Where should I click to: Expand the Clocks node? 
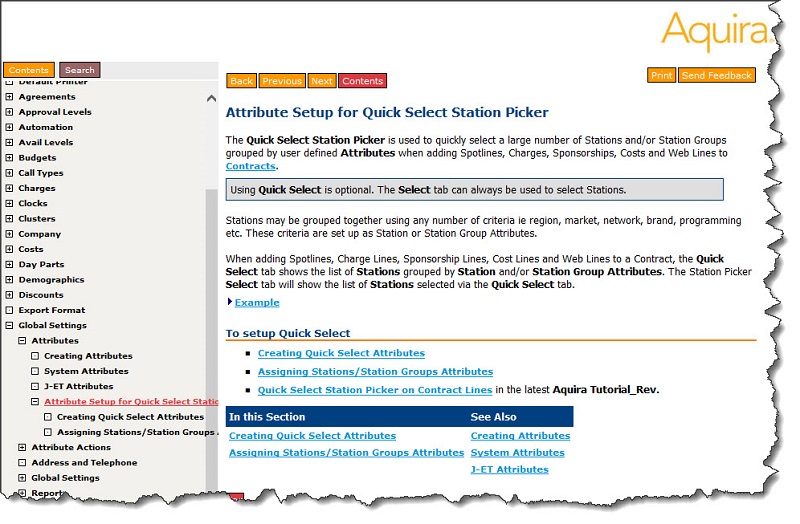point(9,203)
